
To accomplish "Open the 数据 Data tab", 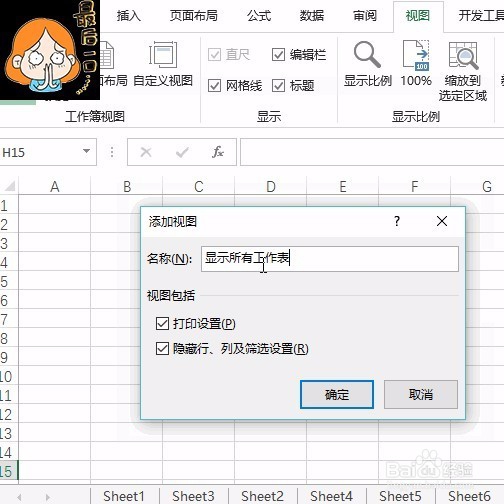I will click(x=312, y=16).
